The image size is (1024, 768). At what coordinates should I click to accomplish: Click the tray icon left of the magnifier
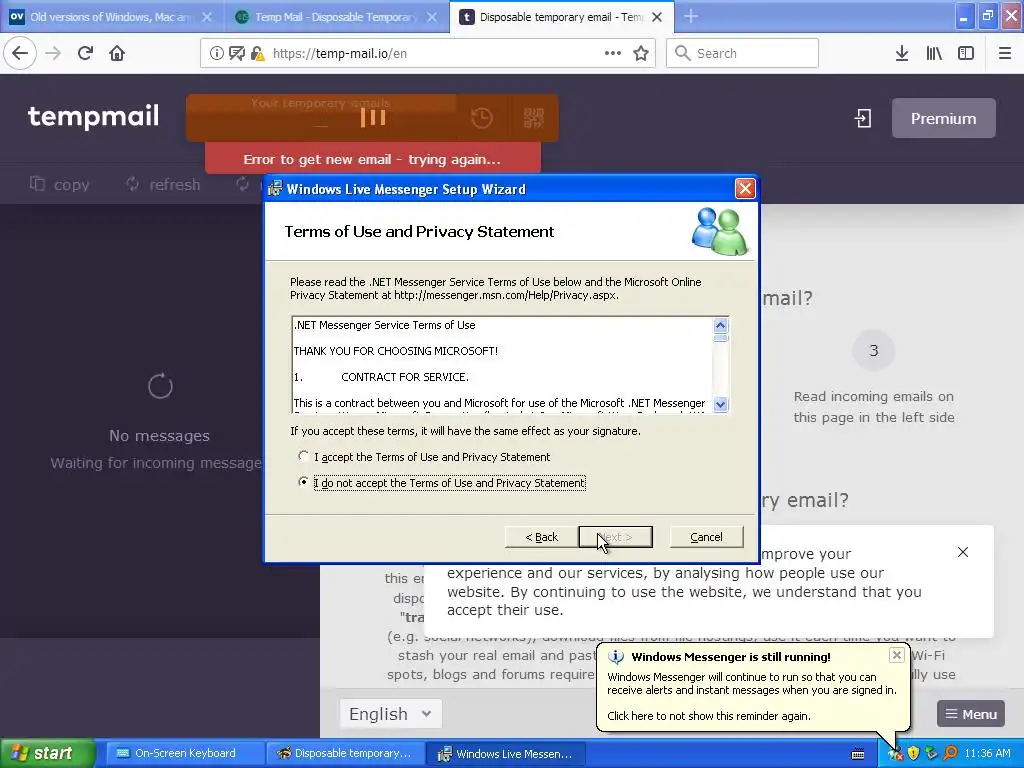pos(931,754)
